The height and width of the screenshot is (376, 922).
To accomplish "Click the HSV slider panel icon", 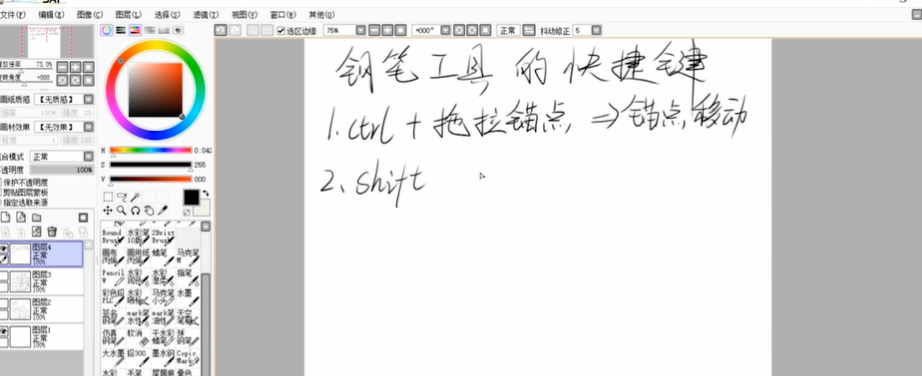I will point(135,31).
